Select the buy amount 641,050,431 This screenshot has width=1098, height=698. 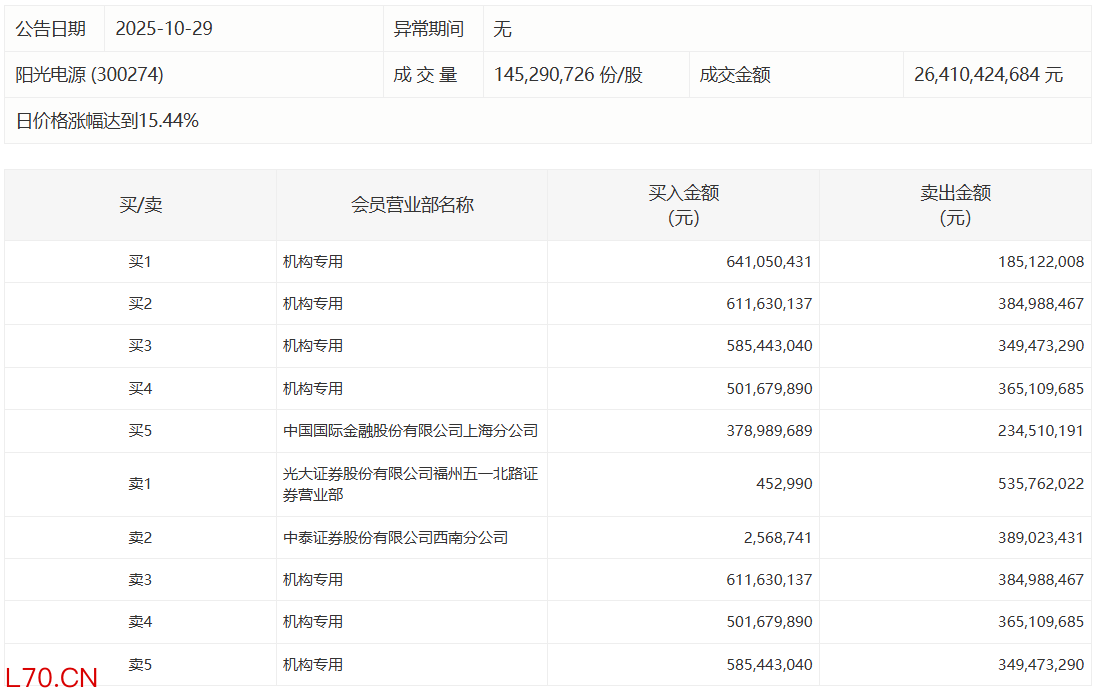pos(768,262)
